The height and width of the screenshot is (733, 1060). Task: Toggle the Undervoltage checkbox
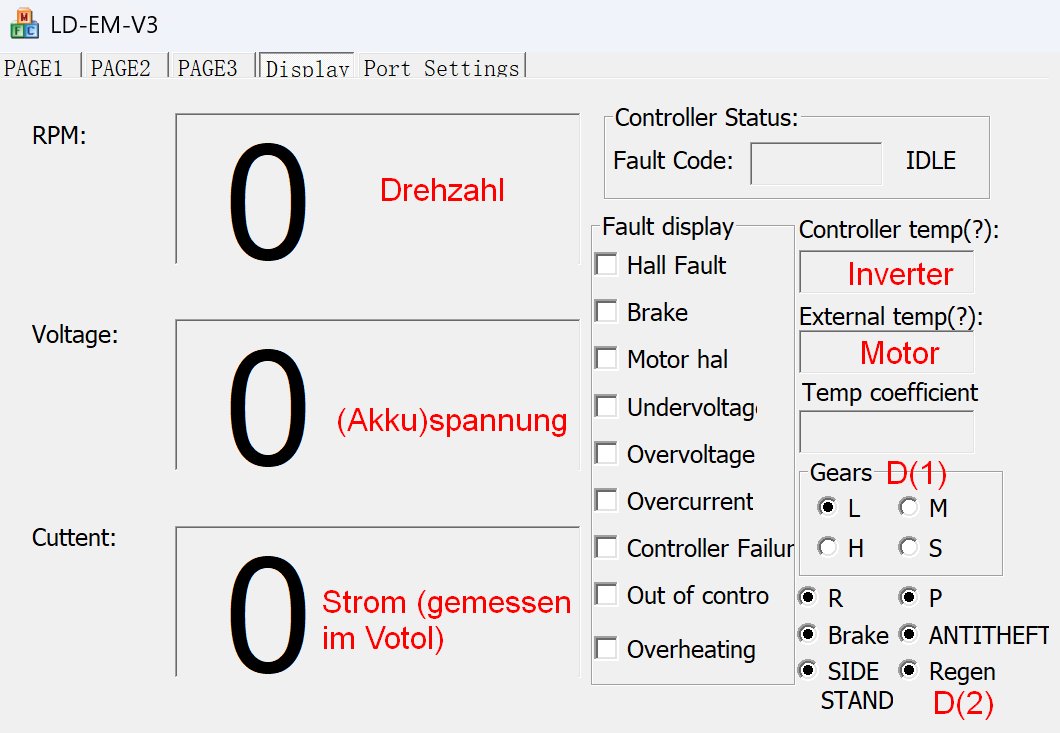click(606, 406)
